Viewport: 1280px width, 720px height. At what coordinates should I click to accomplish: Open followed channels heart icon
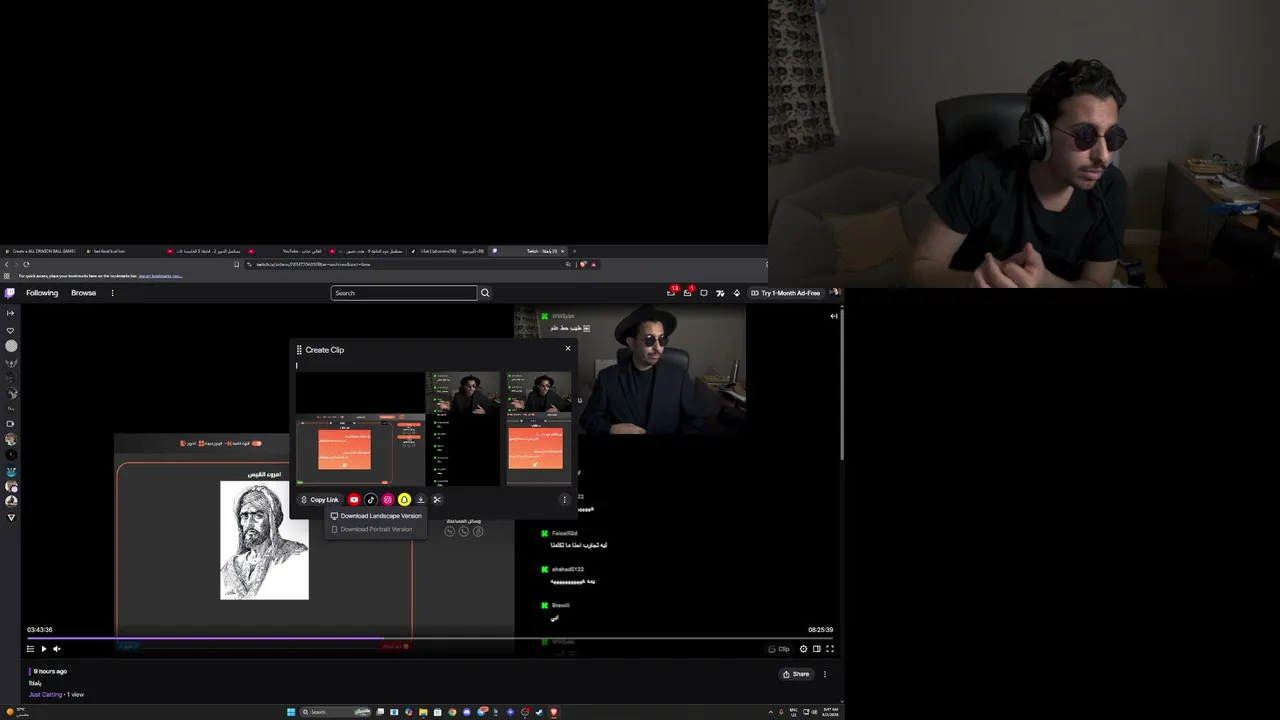click(x=11, y=330)
